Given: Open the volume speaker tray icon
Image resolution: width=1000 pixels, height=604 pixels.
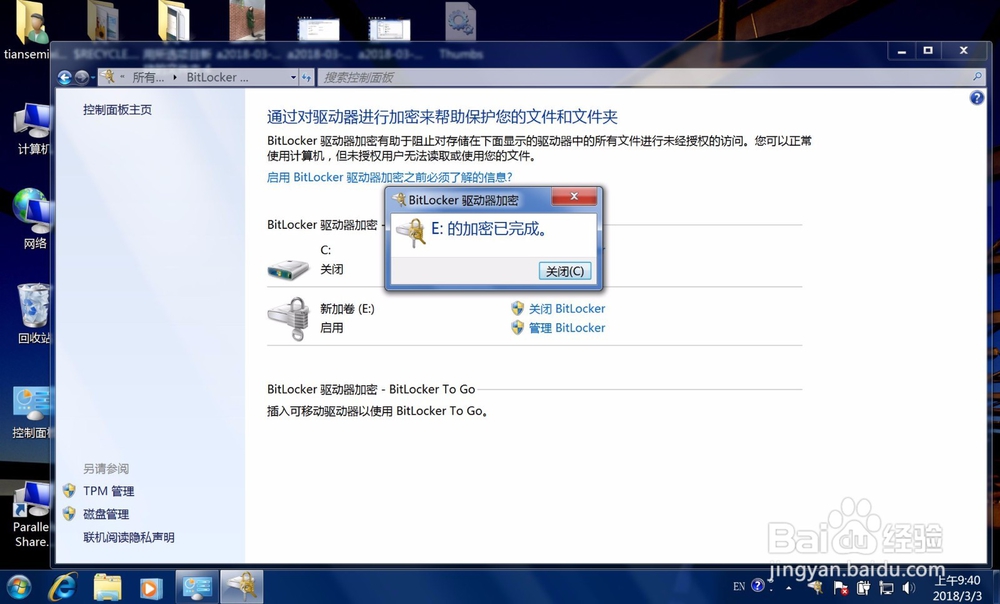Looking at the screenshot, I should tap(908, 588).
